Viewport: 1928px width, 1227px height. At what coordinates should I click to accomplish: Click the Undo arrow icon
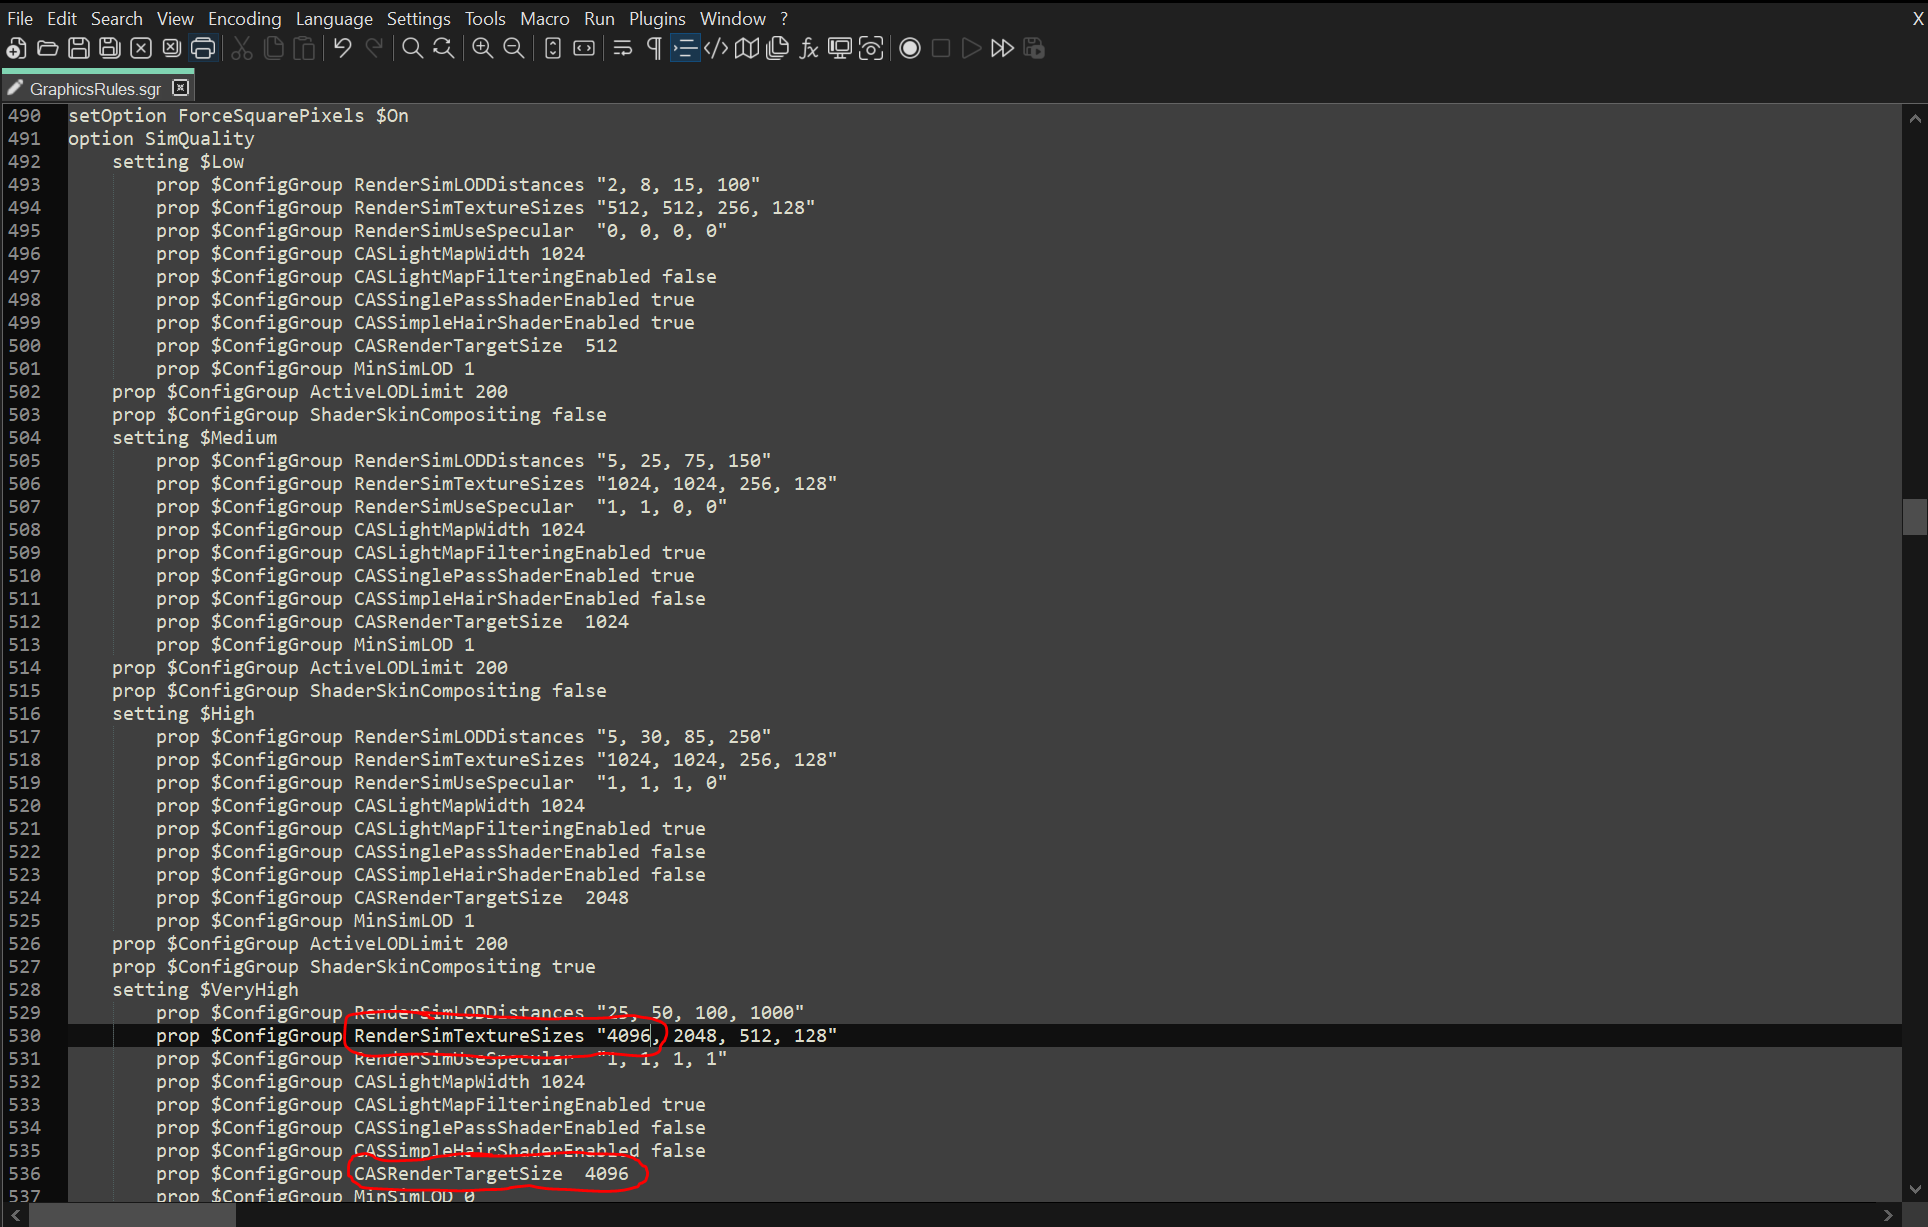(342, 48)
